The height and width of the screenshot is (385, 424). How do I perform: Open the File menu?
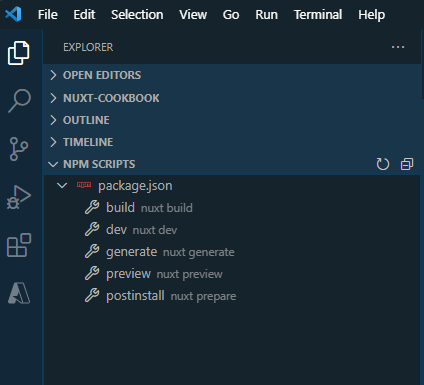48,15
